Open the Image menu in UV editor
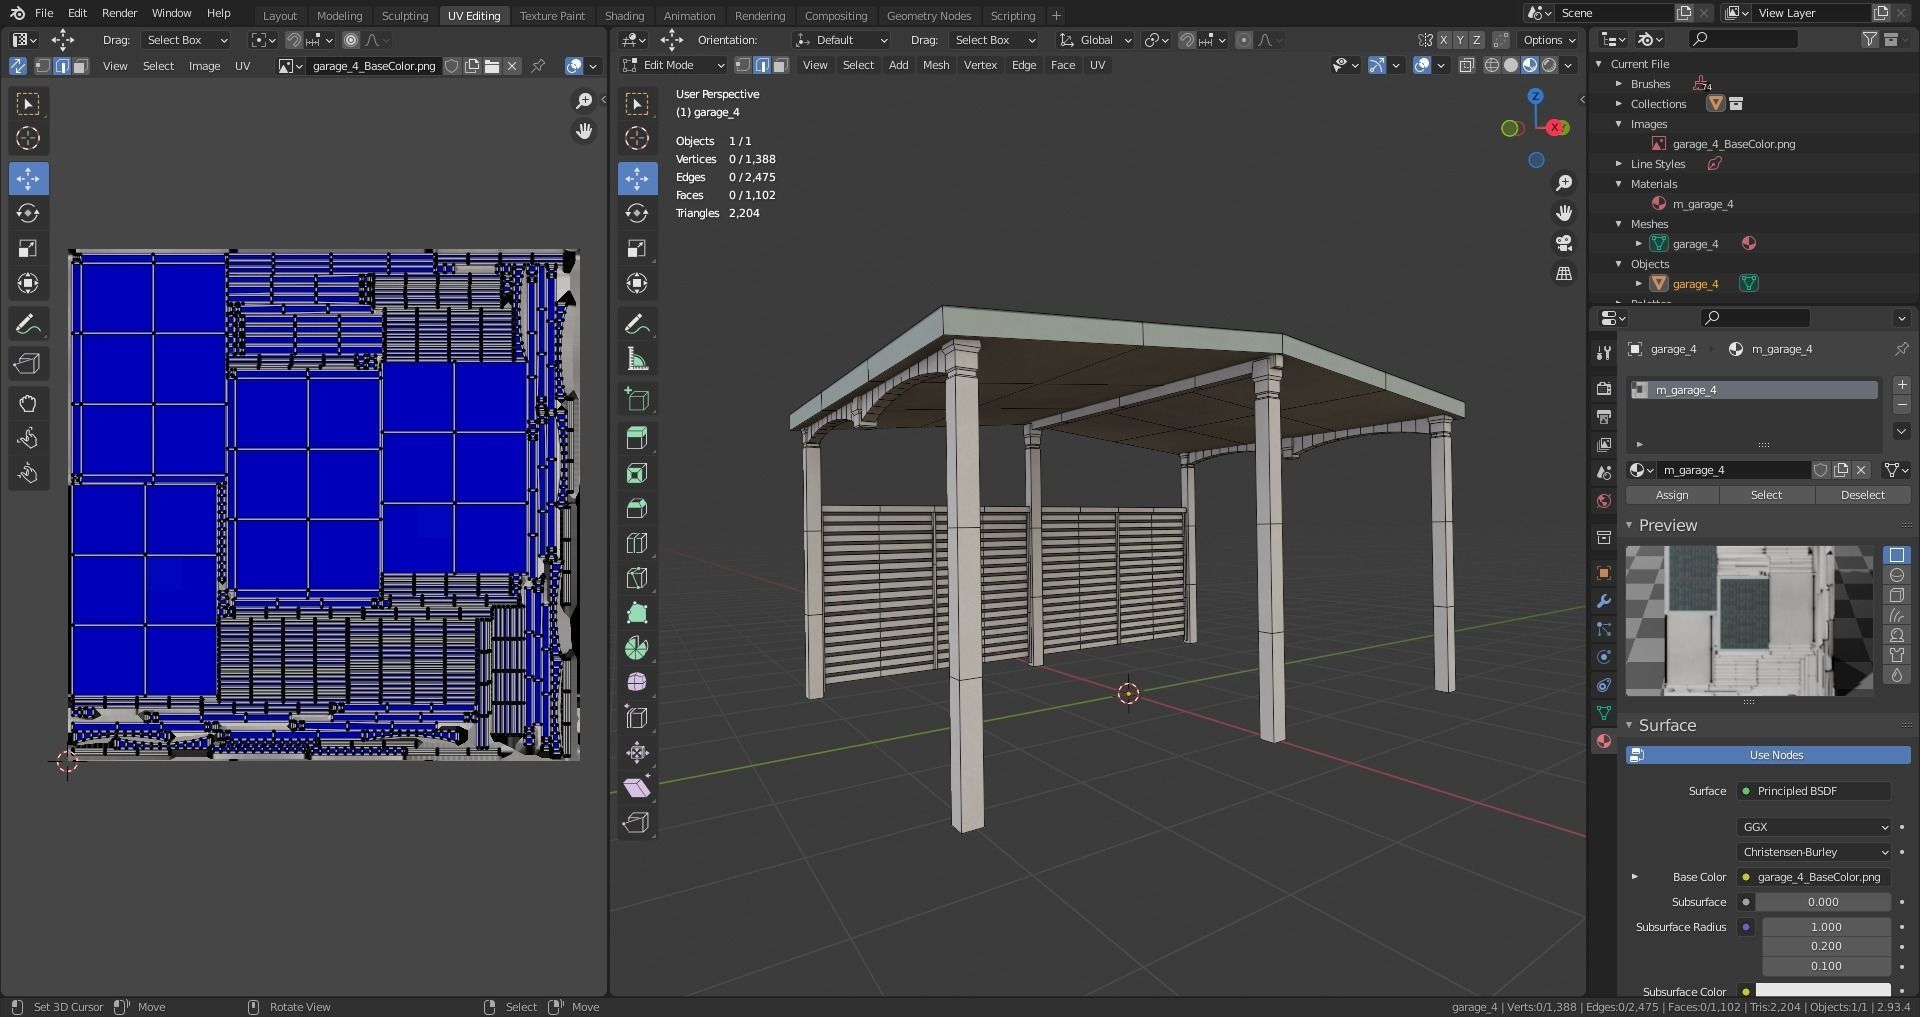 point(204,66)
